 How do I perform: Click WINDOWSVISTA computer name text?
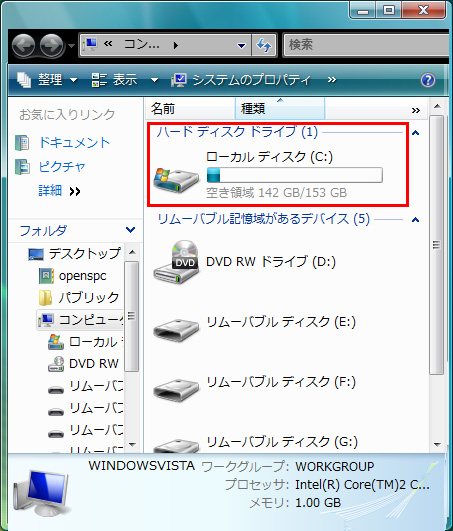click(x=142, y=466)
